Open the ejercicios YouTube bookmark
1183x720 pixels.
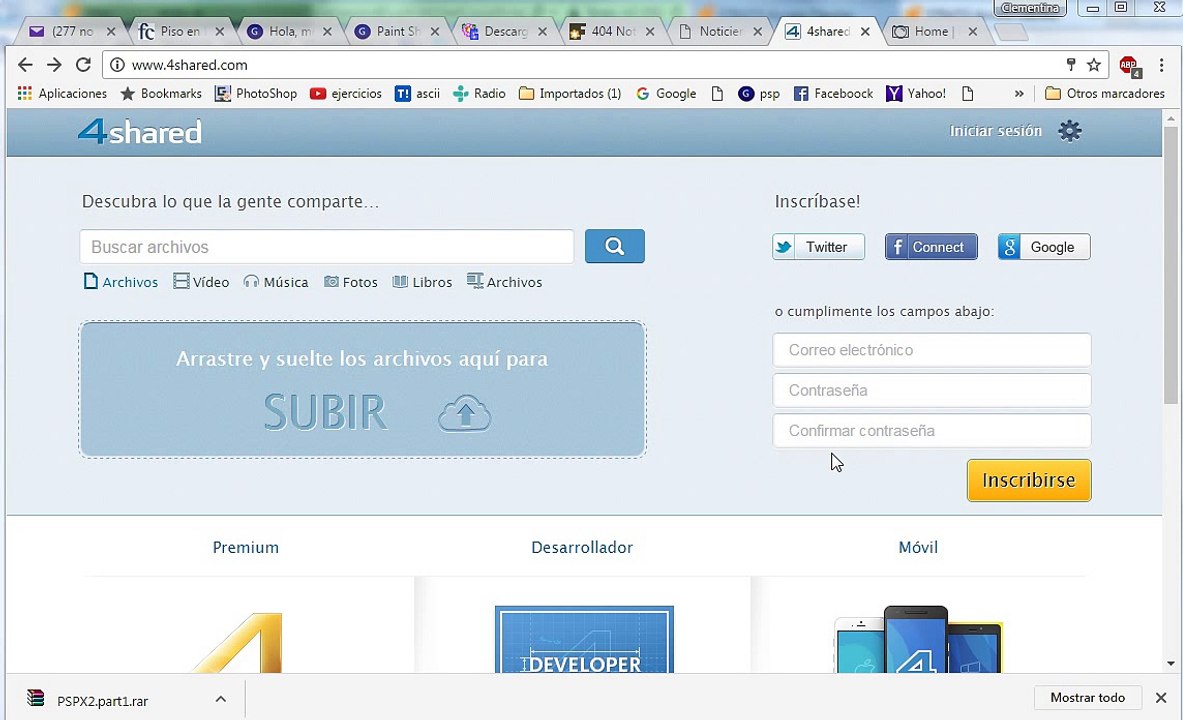(x=346, y=94)
